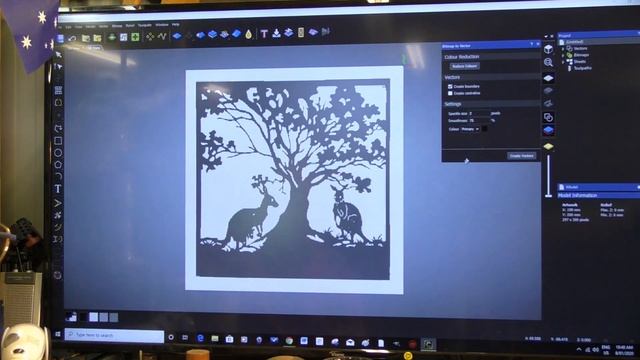Open the Window menu

coord(162,25)
